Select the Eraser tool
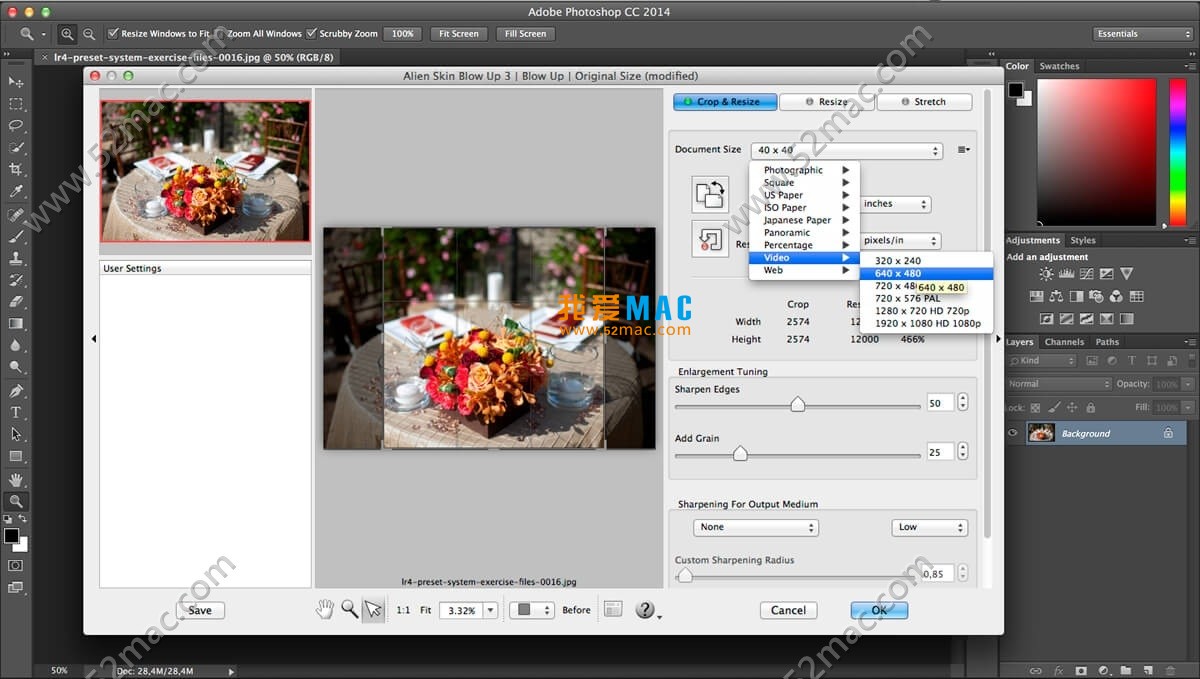 tap(16, 301)
